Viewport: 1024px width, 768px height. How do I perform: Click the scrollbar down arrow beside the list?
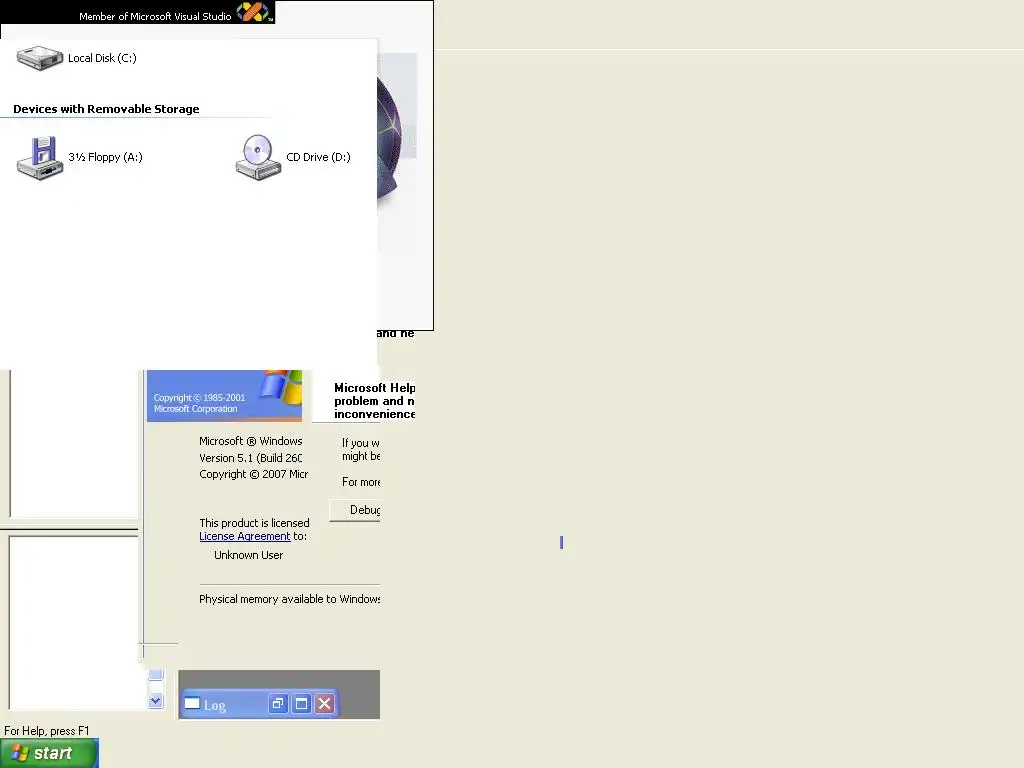[x=155, y=700]
